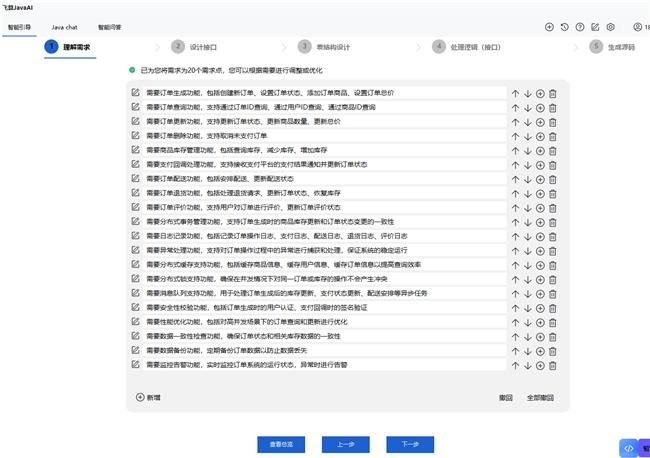Select step 1 理解需求
Image resolution: width=650 pixels, height=458 pixels.
70,47
